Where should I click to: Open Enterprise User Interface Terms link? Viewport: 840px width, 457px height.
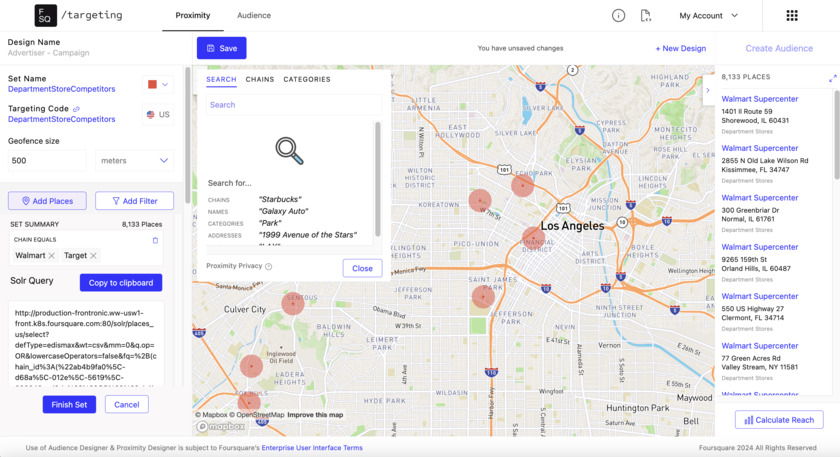point(312,448)
